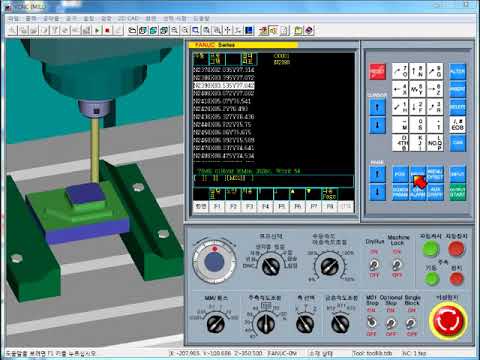
Task: Hit the red emergency stop button
Action: (x=448, y=320)
